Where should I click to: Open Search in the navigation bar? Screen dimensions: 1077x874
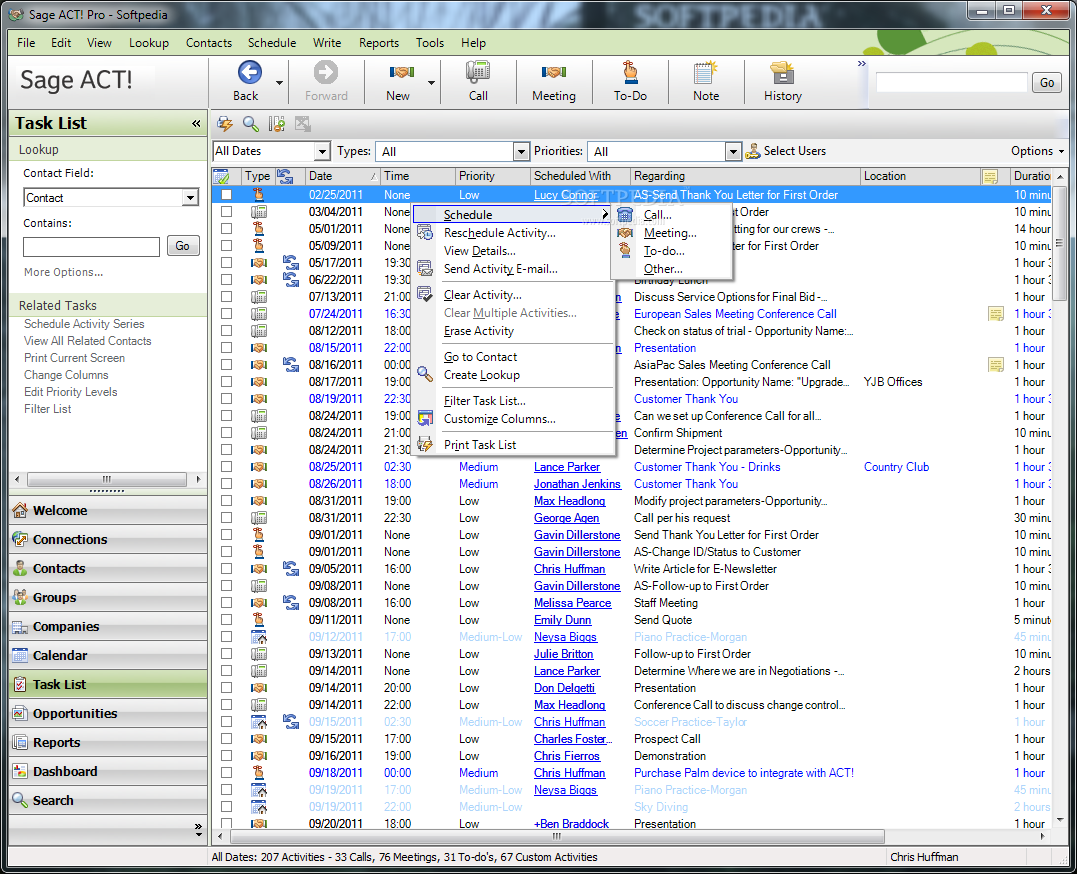108,800
